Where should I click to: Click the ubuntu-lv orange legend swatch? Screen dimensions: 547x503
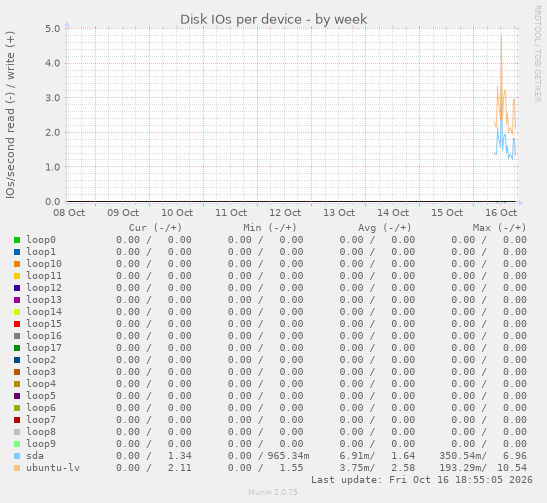17,468
